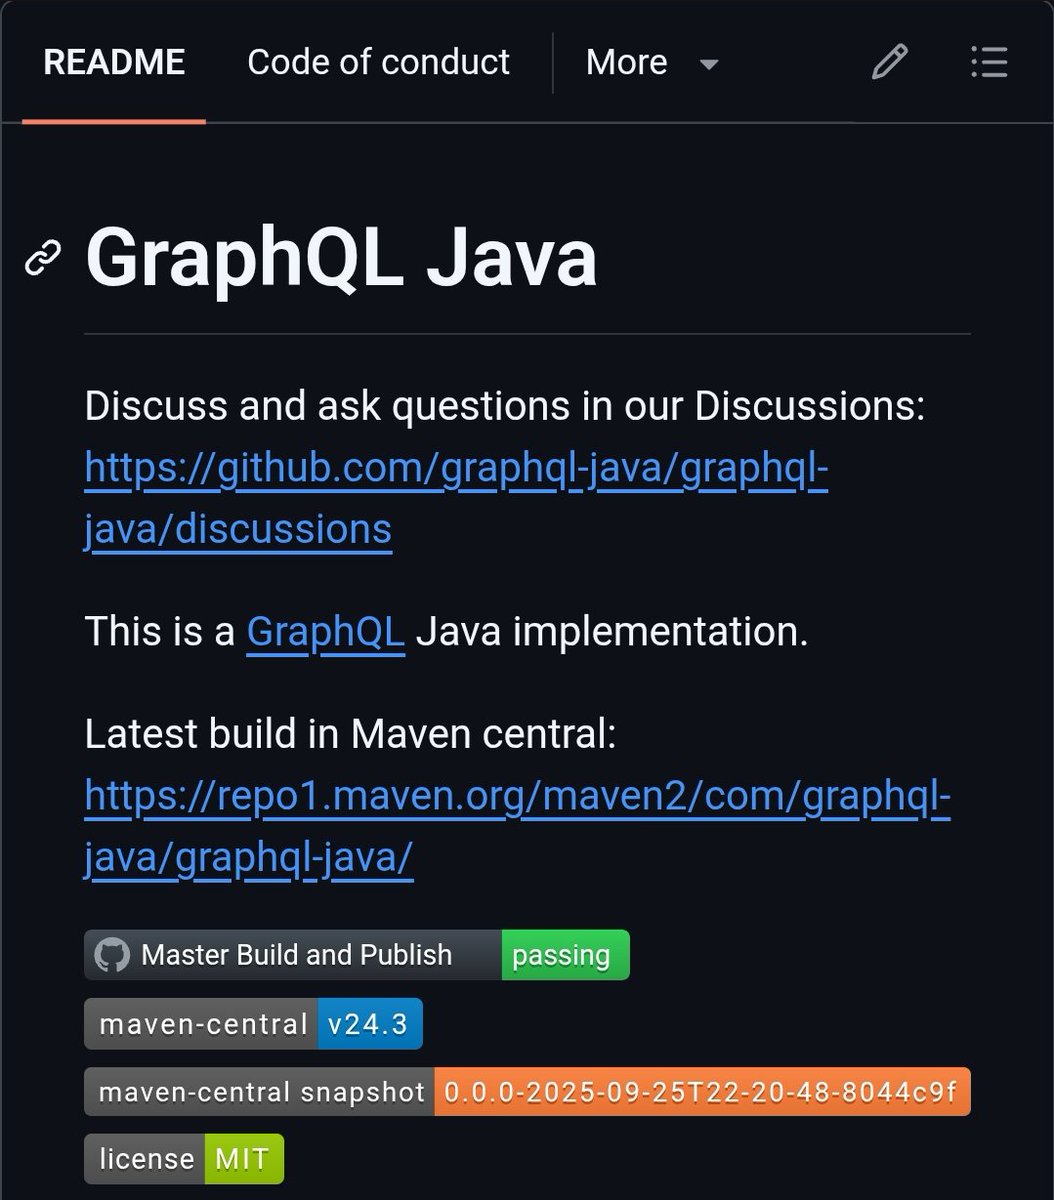Click the pencil edit README icon
Screen dimensions: 1054x1200
pos(889,62)
